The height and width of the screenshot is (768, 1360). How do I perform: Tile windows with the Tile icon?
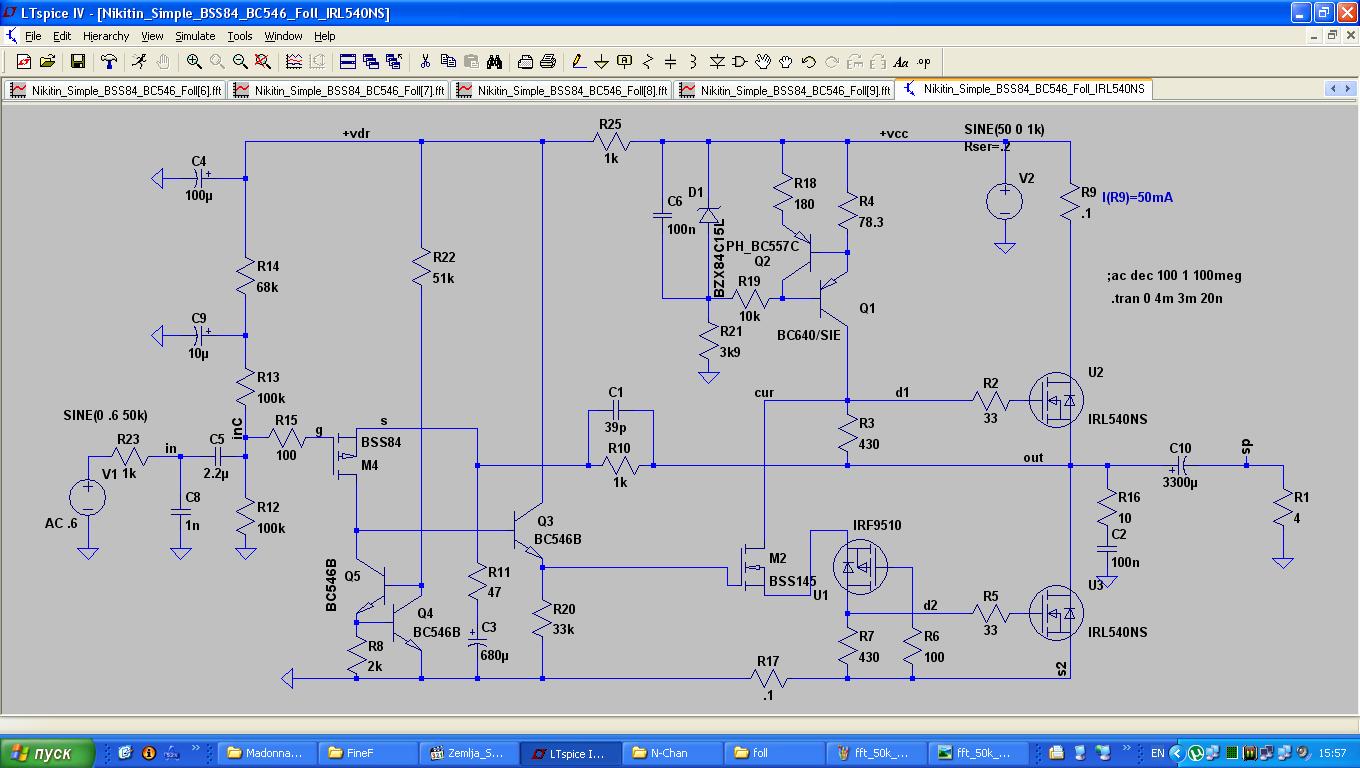pos(348,62)
